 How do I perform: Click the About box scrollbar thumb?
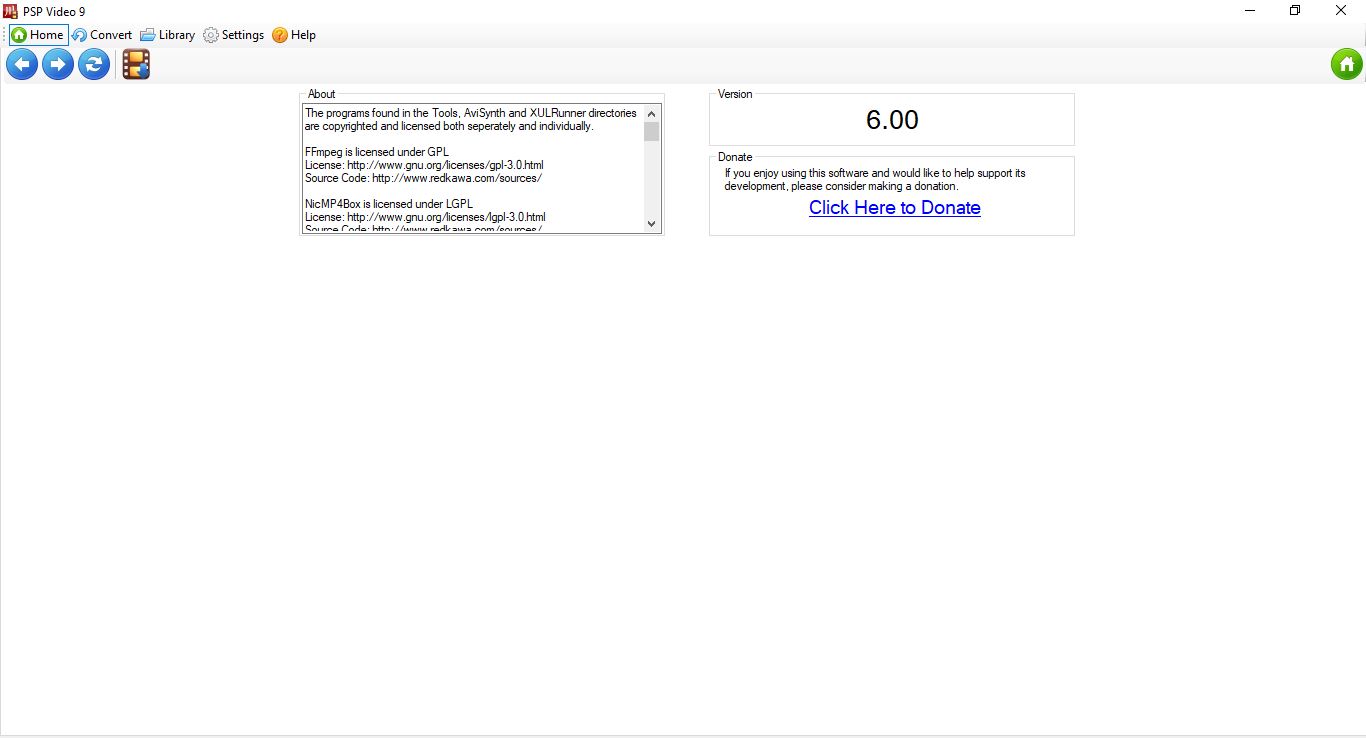tap(652, 132)
